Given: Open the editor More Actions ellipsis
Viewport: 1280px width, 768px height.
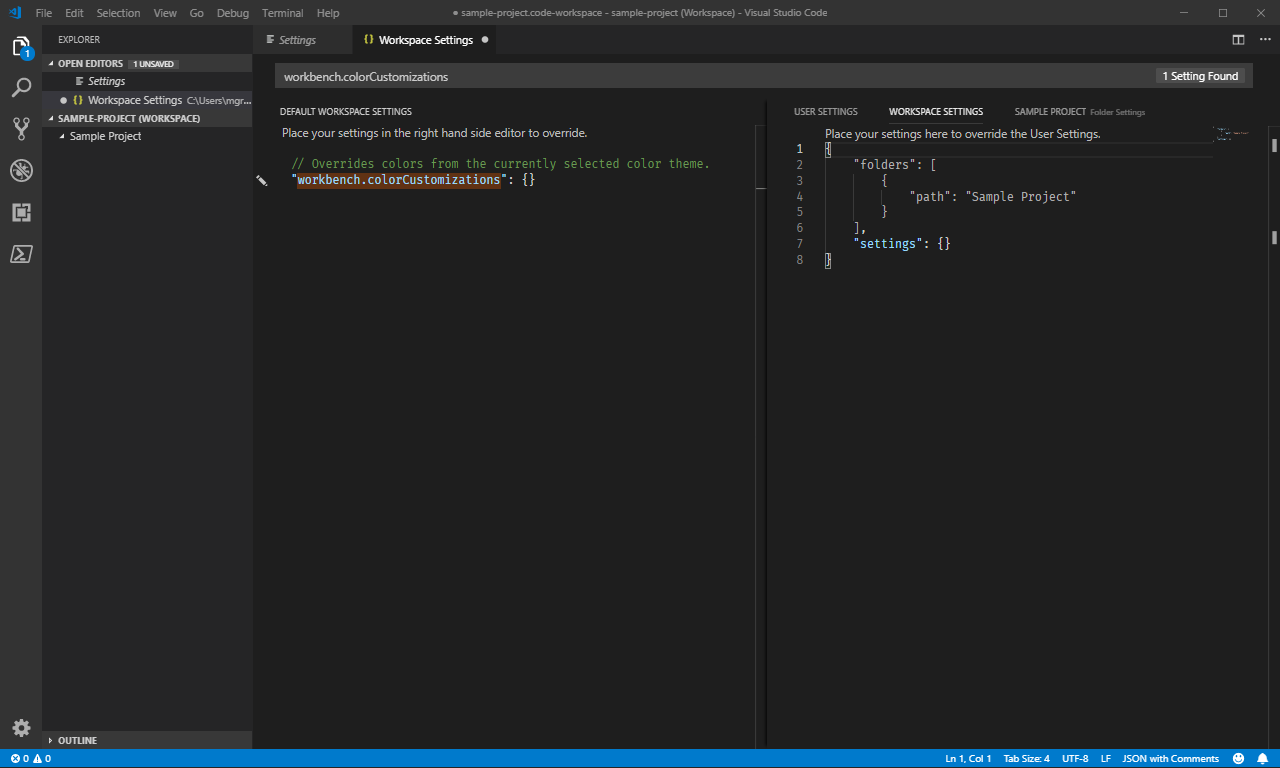Looking at the screenshot, I should pos(1265,40).
